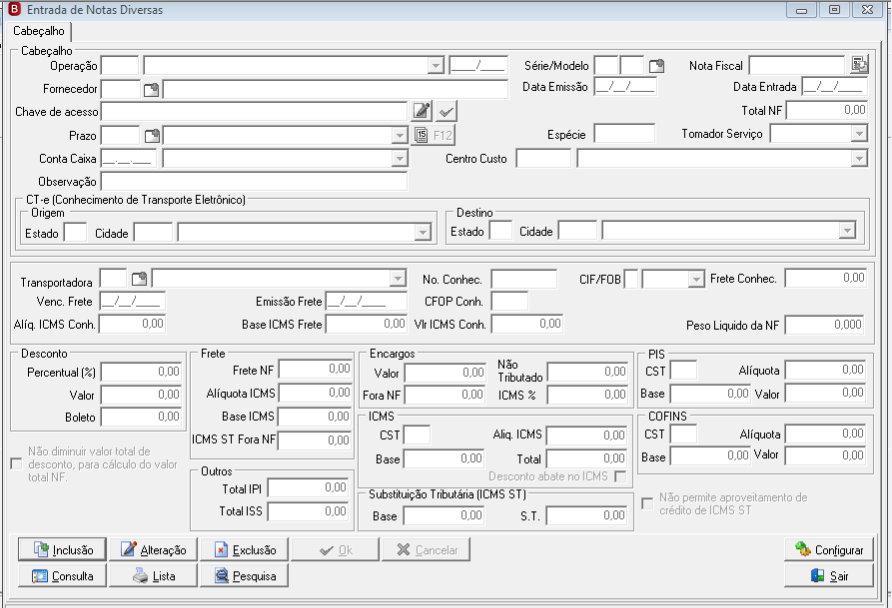Toggle Desconto abate no ICMS checkbox
The image size is (892, 608).
click(621, 477)
